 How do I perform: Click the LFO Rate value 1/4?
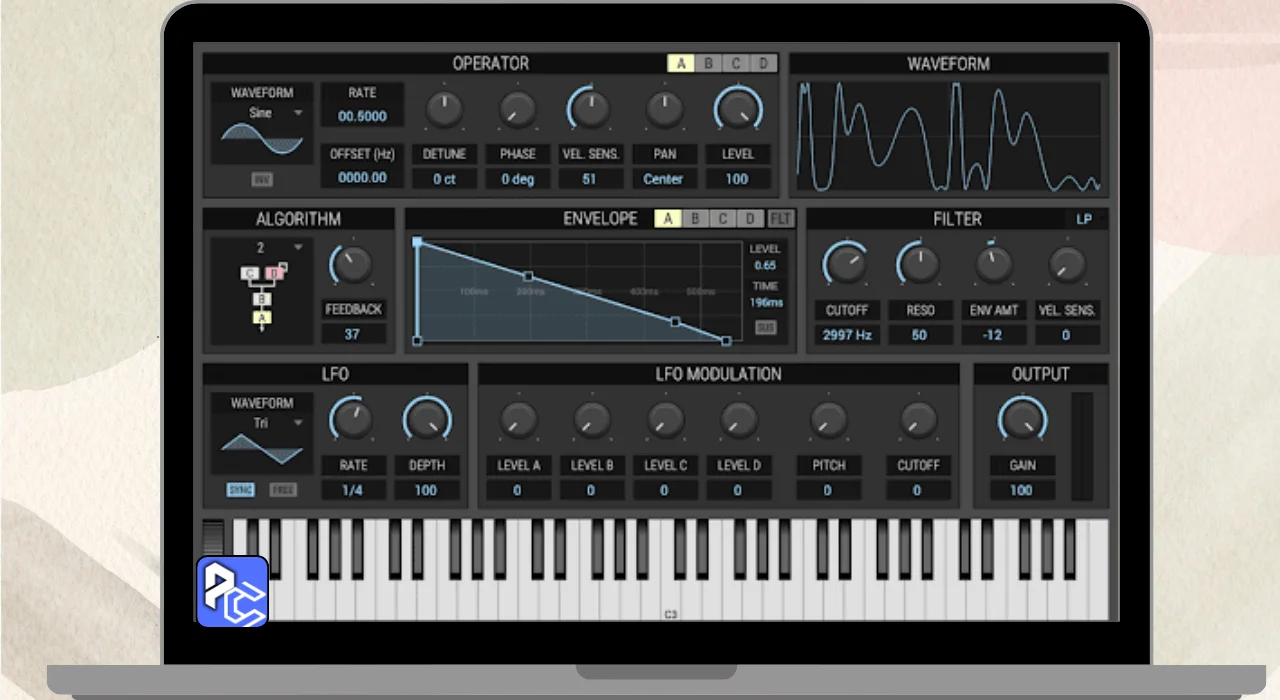[352, 490]
